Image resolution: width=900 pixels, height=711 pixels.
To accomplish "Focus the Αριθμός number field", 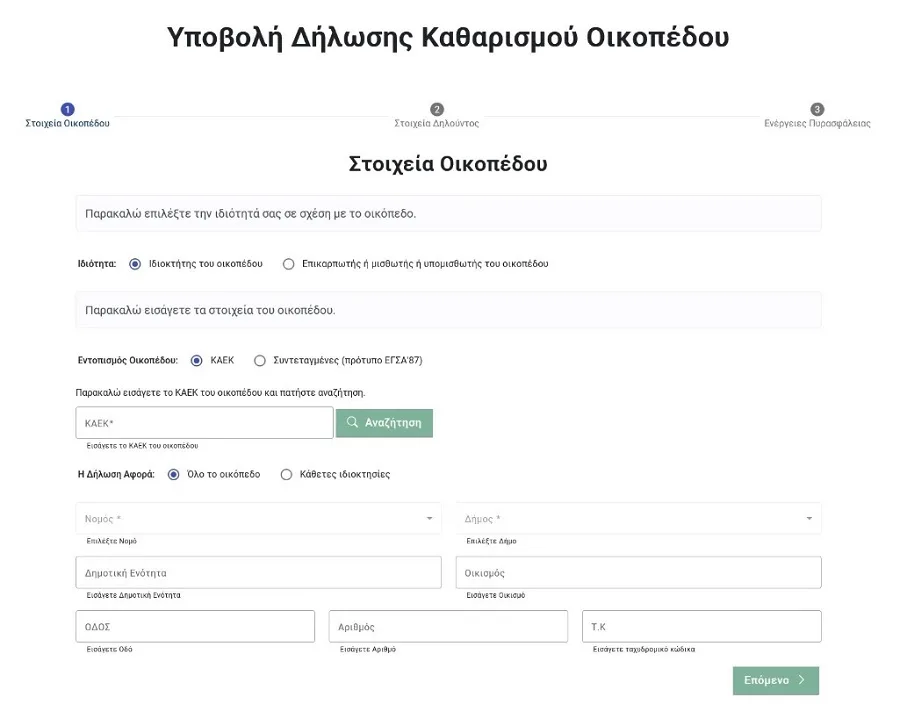I will click(448, 627).
